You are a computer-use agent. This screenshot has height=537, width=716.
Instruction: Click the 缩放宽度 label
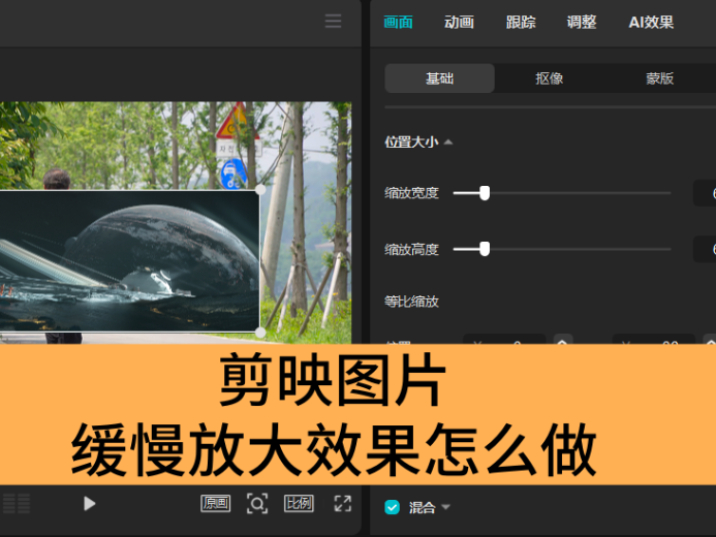(x=411, y=193)
